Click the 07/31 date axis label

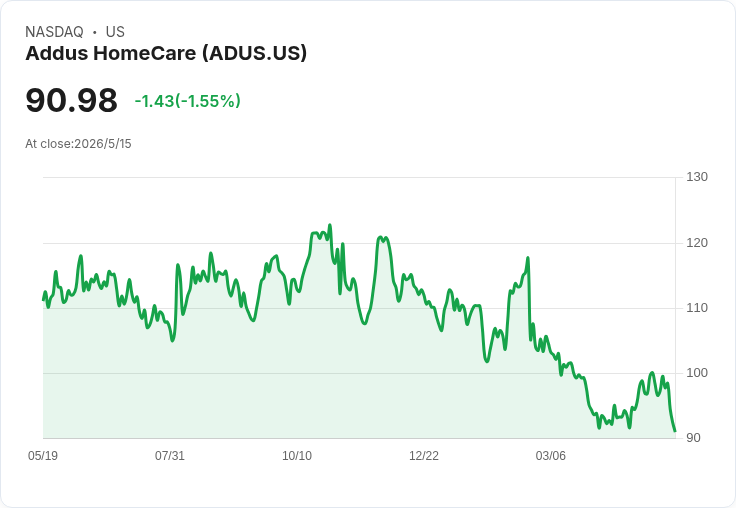pos(170,455)
